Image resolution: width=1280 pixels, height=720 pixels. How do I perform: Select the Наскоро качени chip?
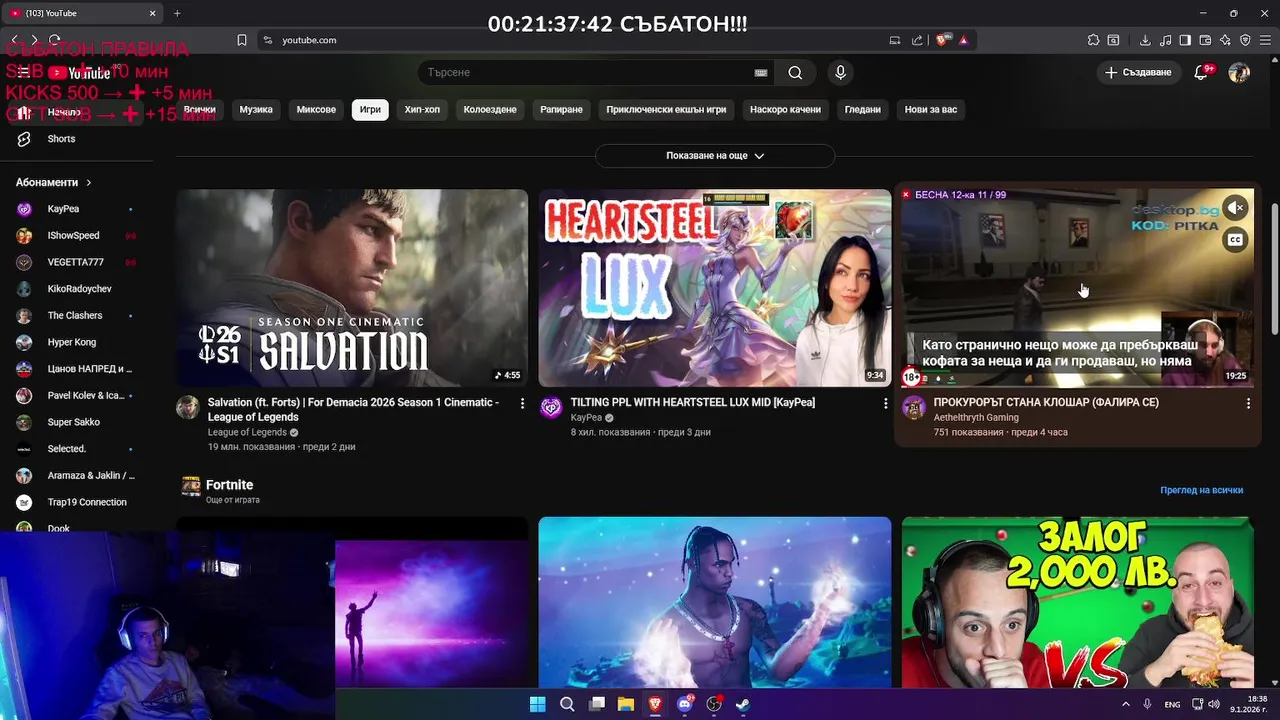coord(785,110)
